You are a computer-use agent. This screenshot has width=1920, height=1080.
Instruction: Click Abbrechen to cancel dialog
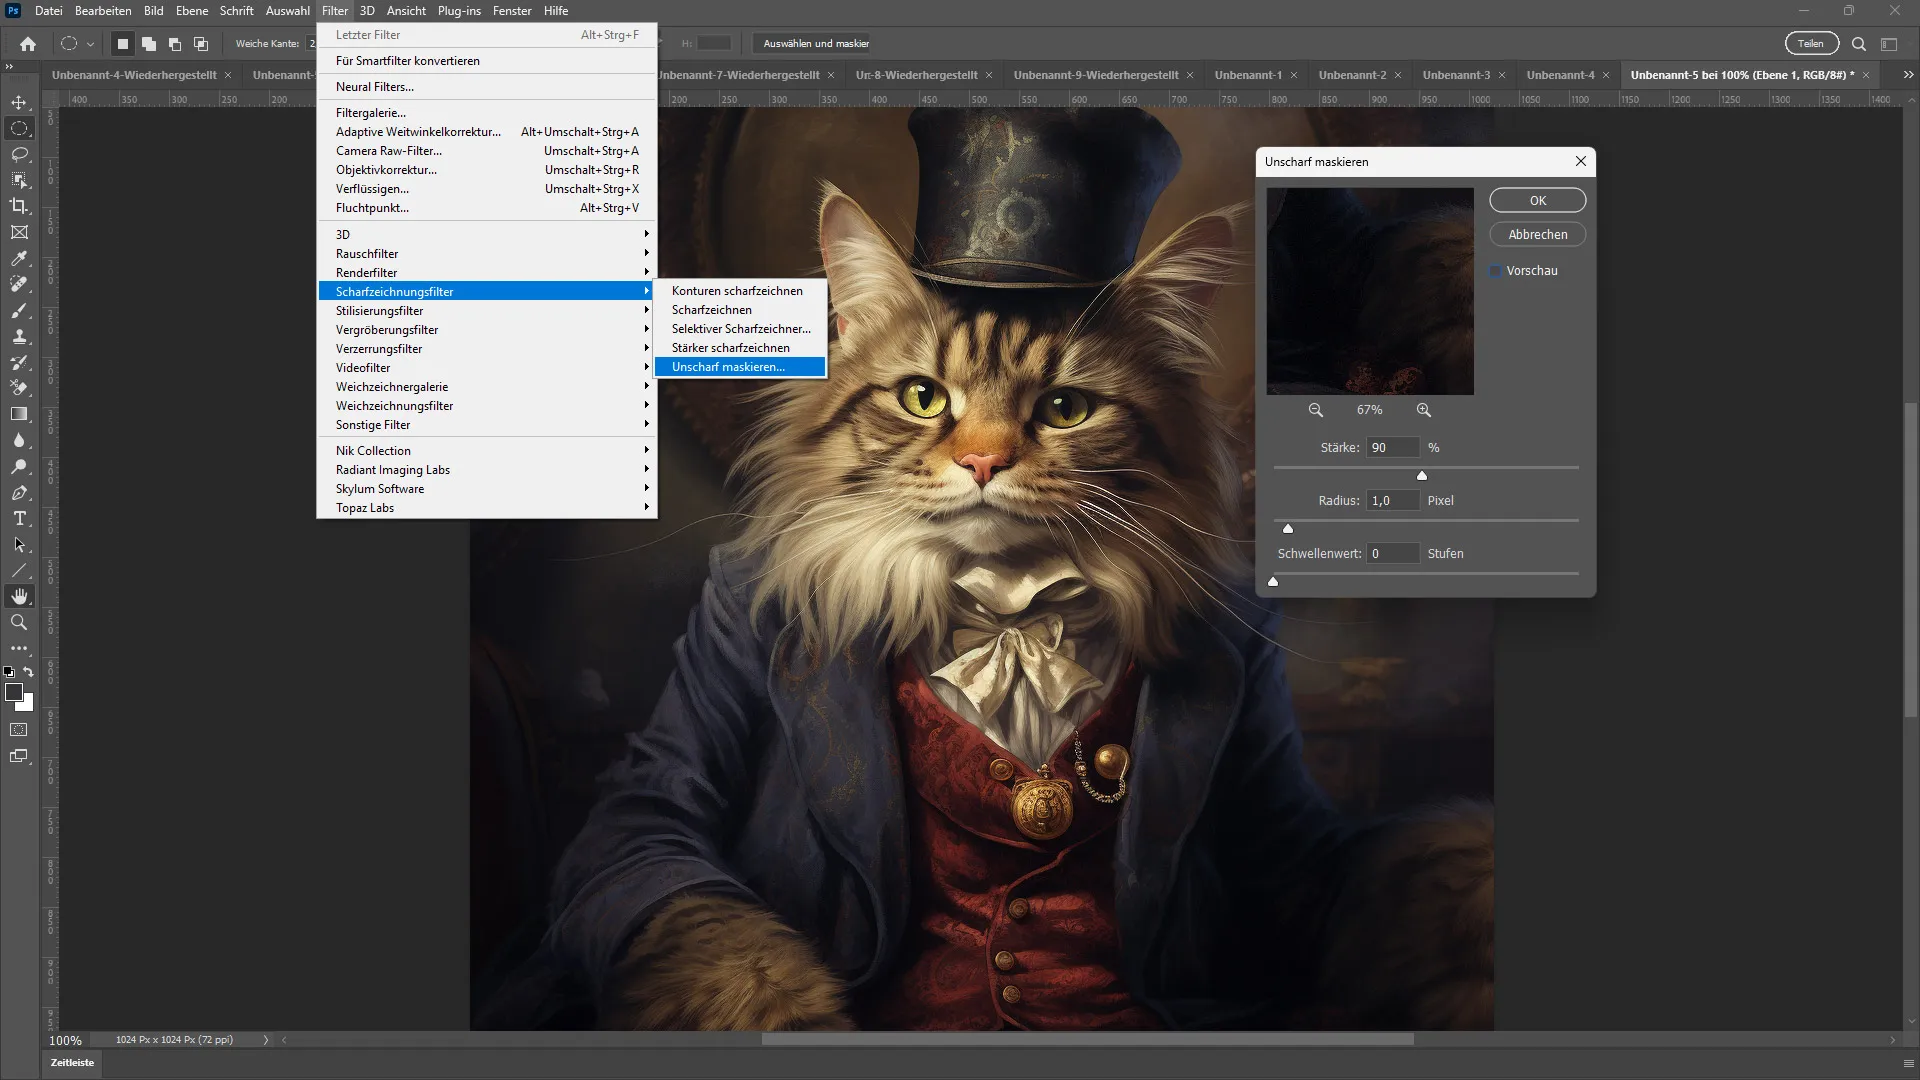[x=1538, y=233]
